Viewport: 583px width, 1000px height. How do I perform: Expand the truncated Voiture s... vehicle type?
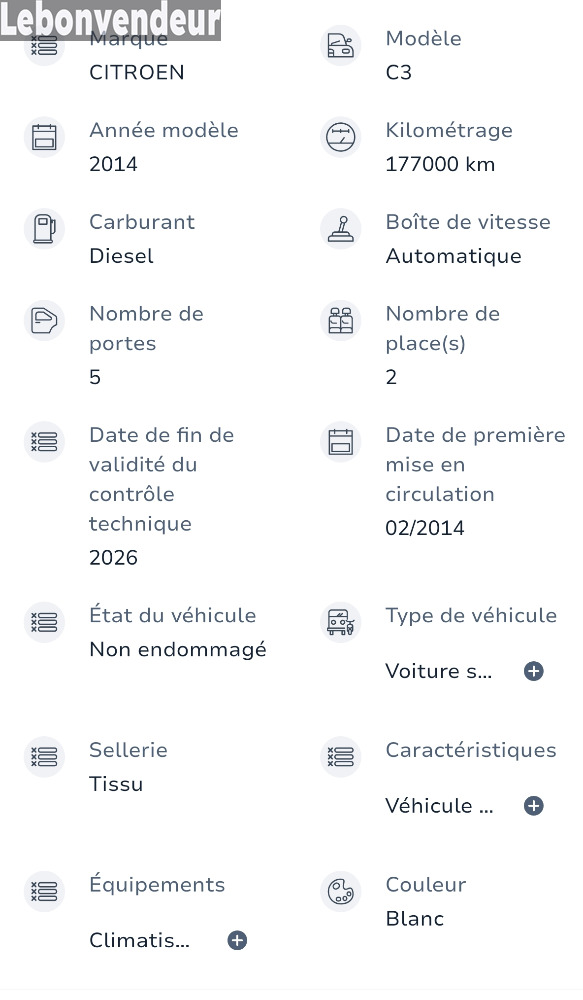tap(534, 671)
